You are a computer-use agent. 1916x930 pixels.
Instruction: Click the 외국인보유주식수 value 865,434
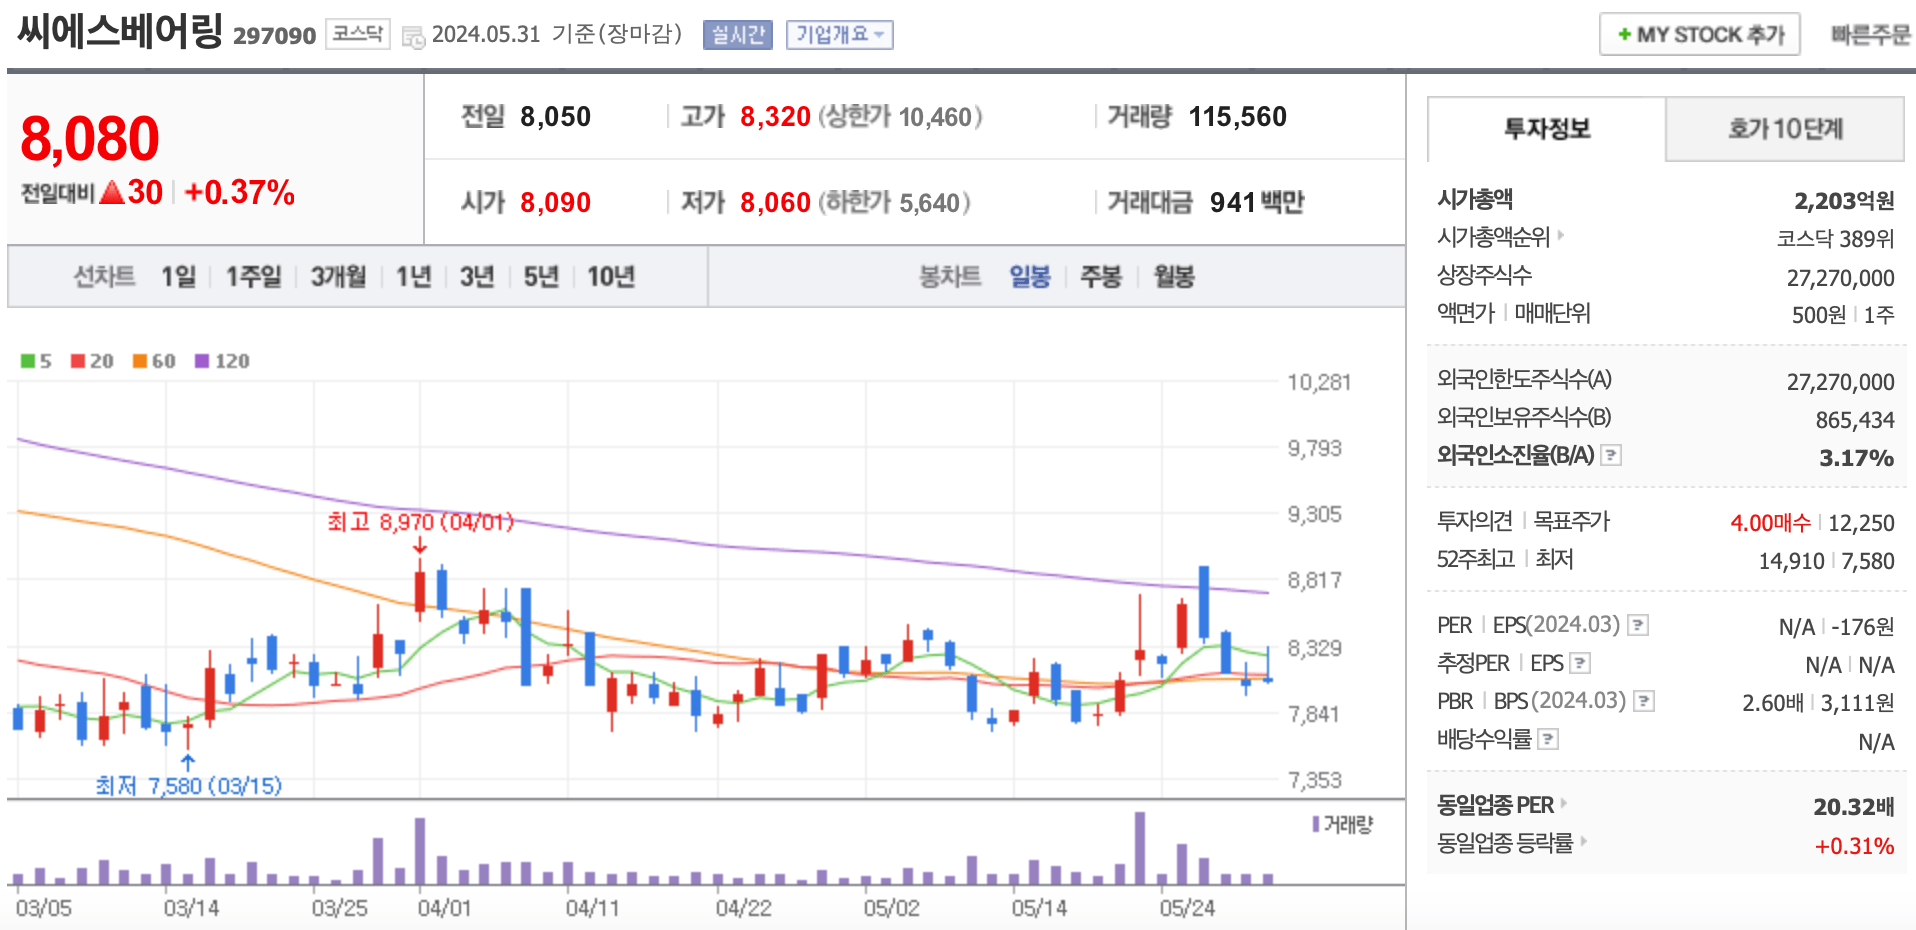(1855, 421)
